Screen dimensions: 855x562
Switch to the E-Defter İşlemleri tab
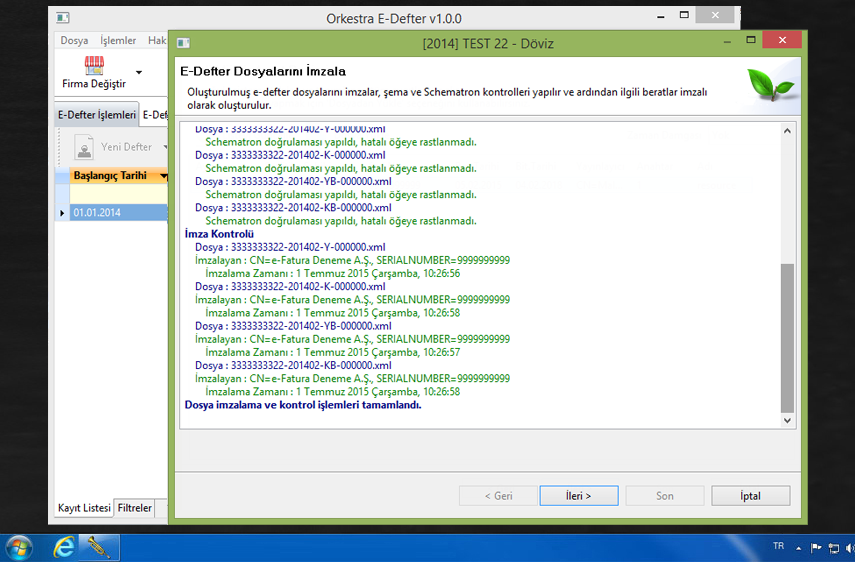click(x=96, y=115)
